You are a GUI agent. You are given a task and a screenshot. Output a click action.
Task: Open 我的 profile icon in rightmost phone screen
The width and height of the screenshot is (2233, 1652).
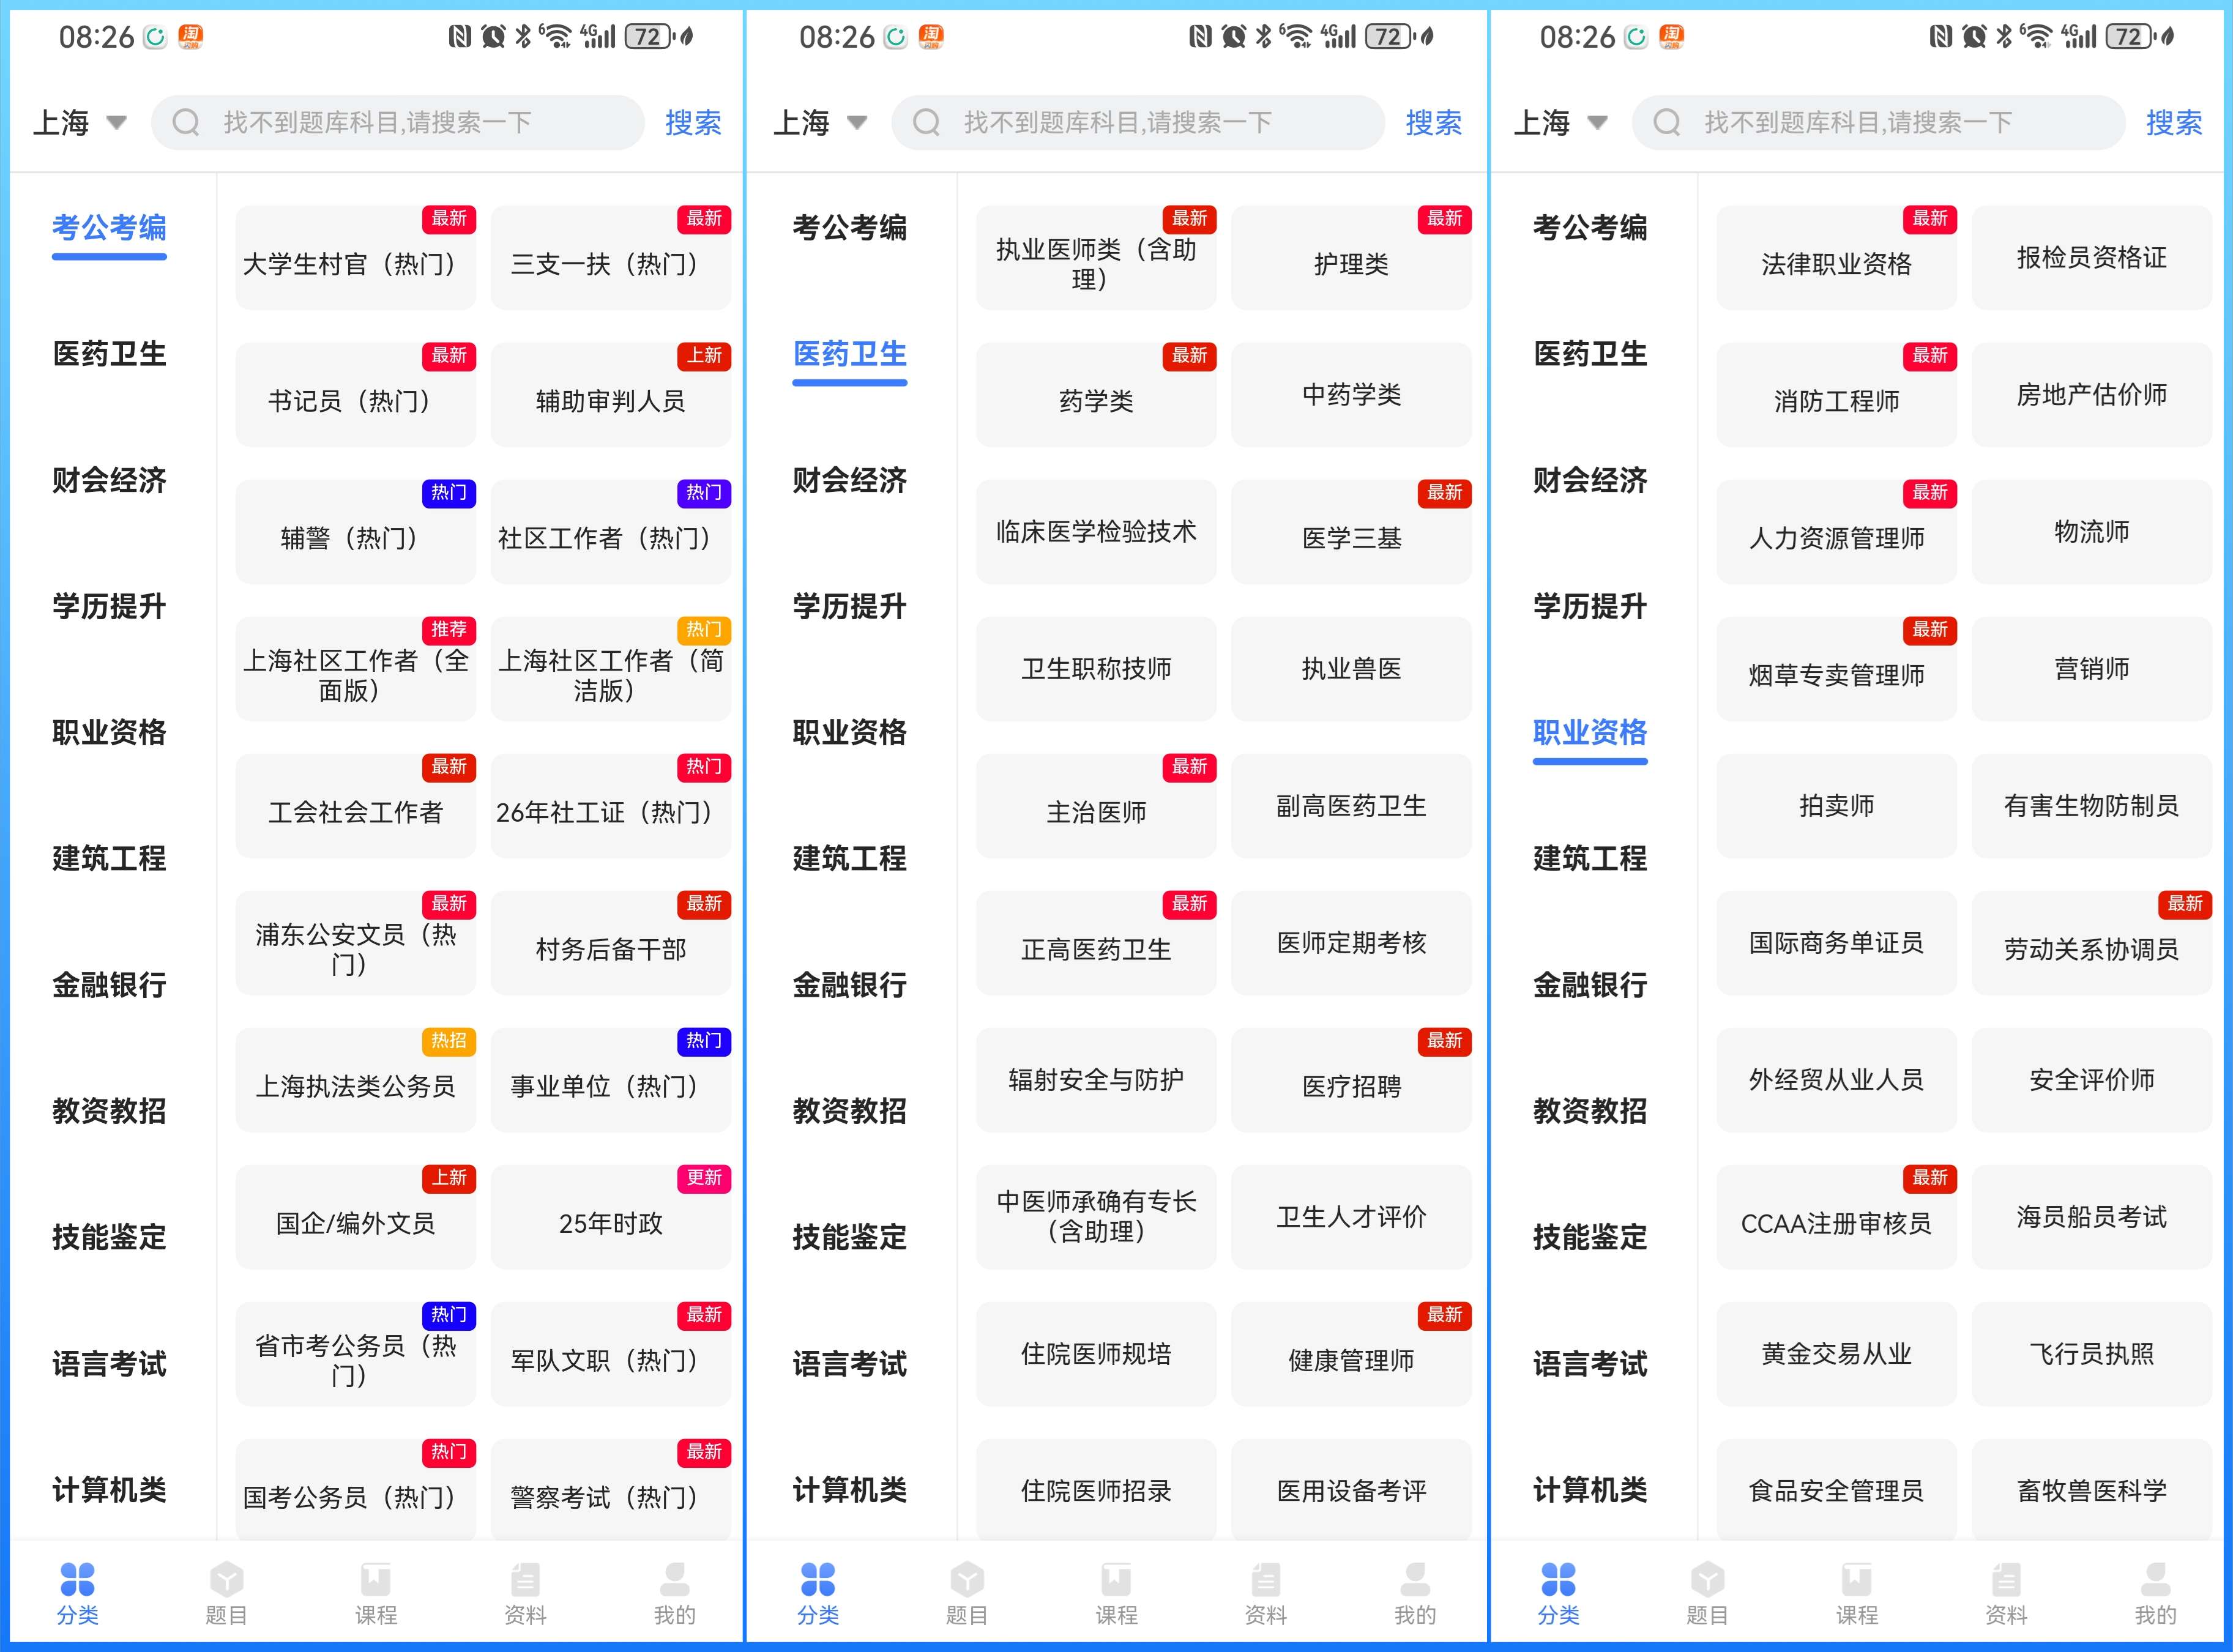pyautogui.click(x=2155, y=1580)
